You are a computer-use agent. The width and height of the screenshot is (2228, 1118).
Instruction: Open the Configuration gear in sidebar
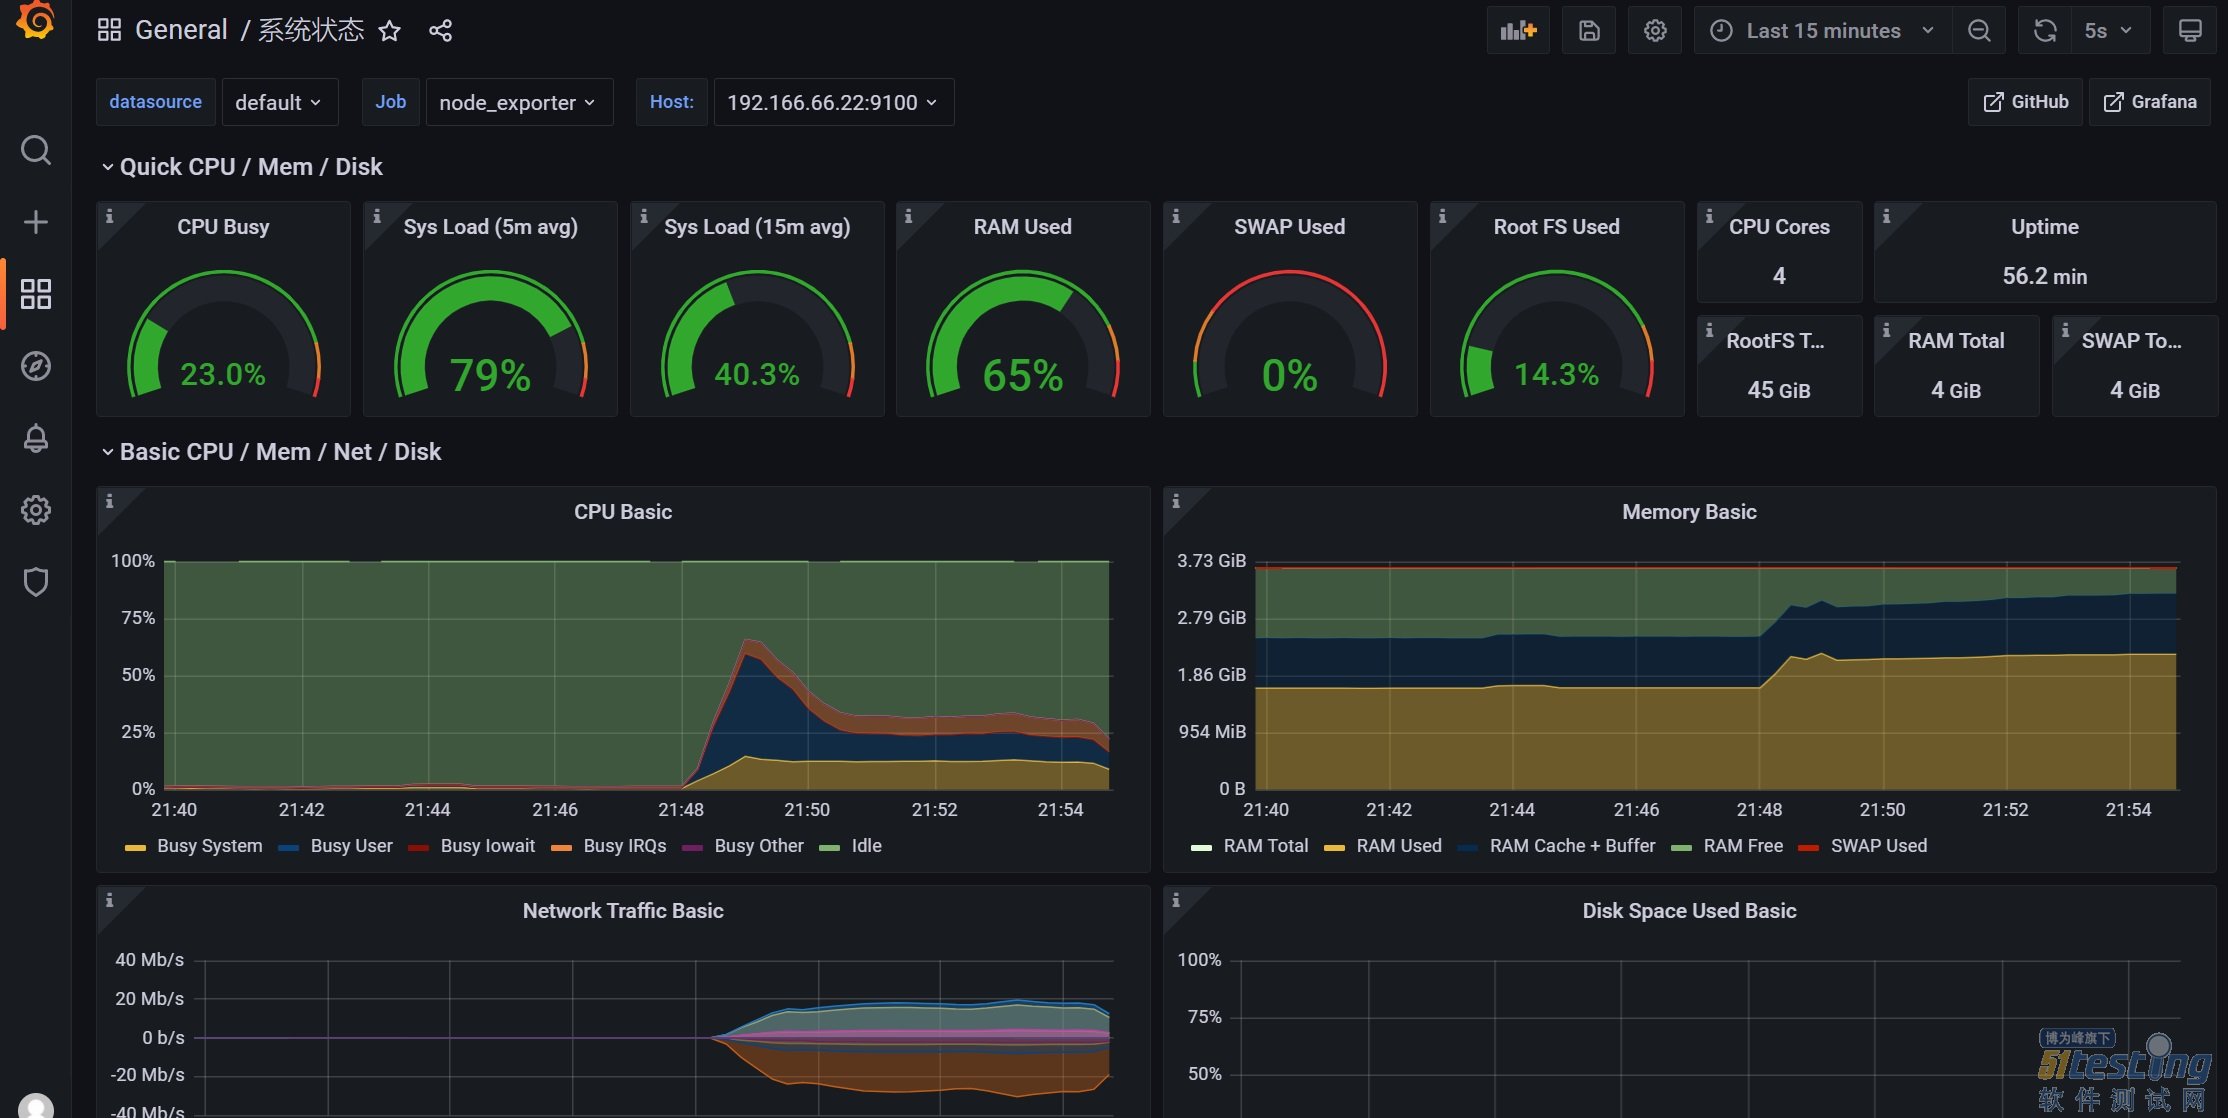[x=36, y=510]
